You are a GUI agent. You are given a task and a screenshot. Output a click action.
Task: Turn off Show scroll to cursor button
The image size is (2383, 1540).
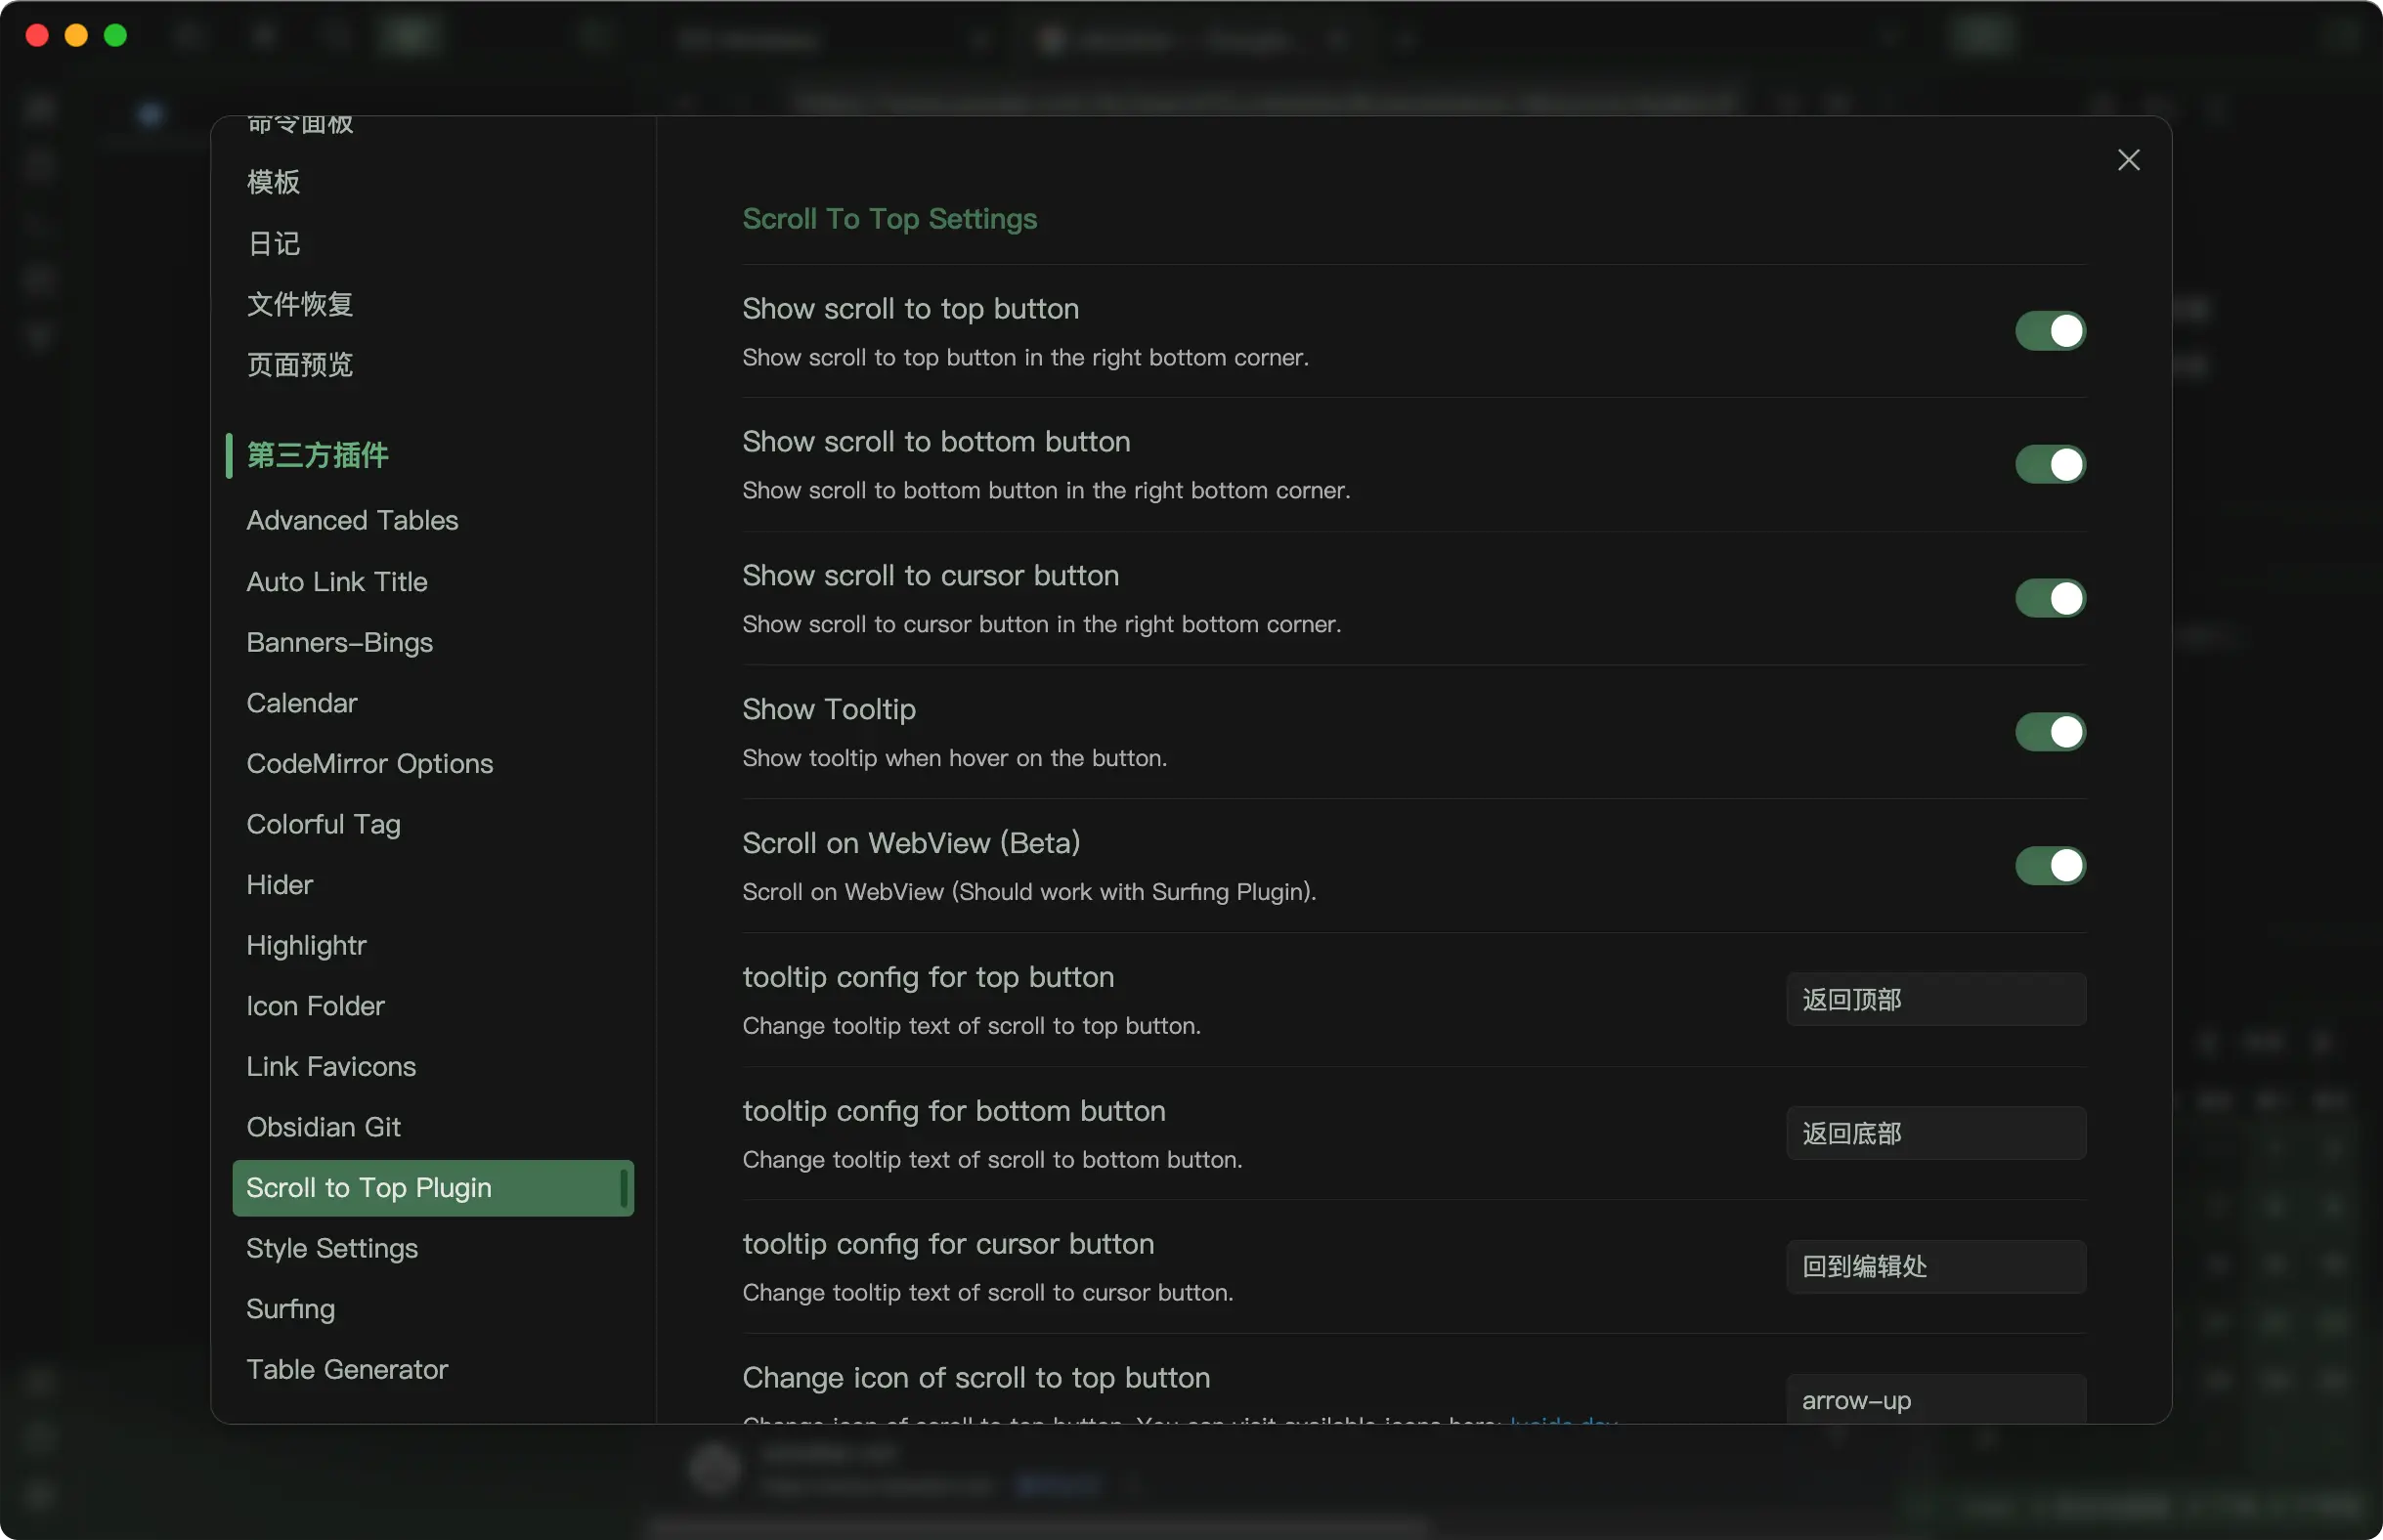(2049, 598)
